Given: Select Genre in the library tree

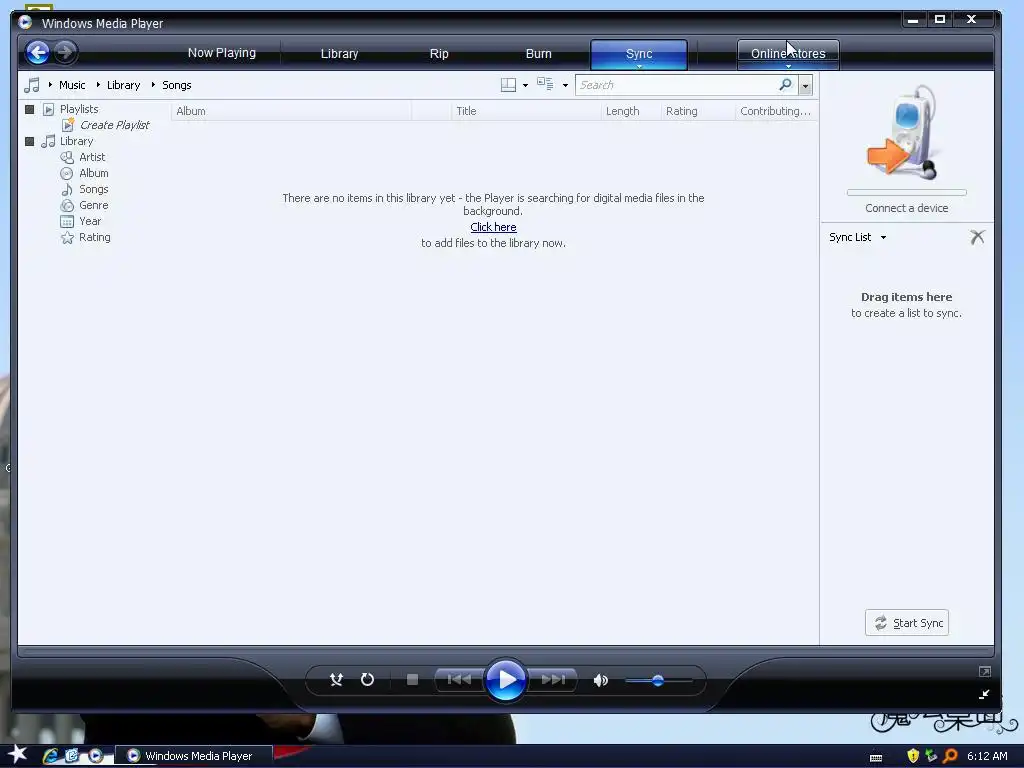Looking at the screenshot, I should click(x=93, y=205).
